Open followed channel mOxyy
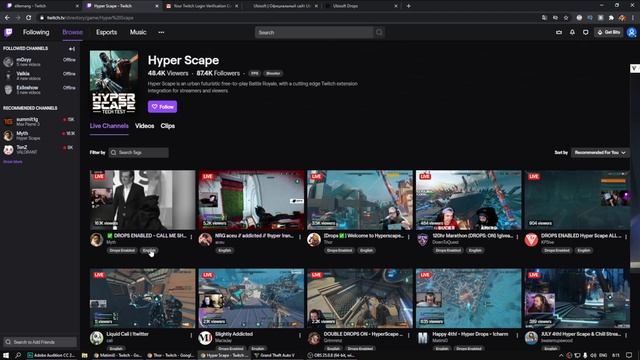 point(40,62)
